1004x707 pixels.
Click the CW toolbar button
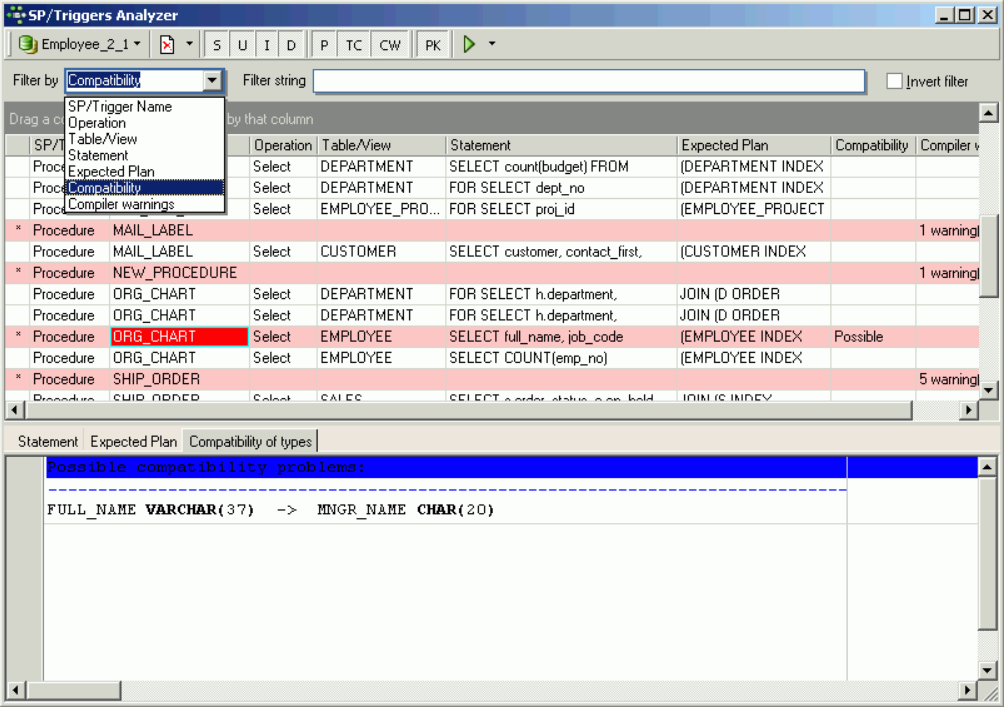tap(389, 45)
